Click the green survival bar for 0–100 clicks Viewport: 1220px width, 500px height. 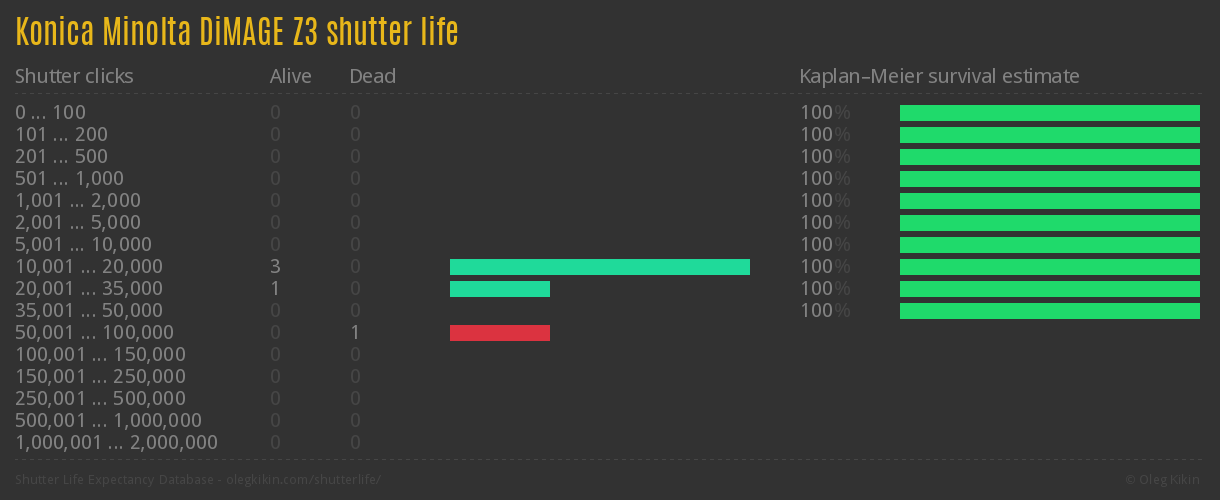click(1049, 113)
